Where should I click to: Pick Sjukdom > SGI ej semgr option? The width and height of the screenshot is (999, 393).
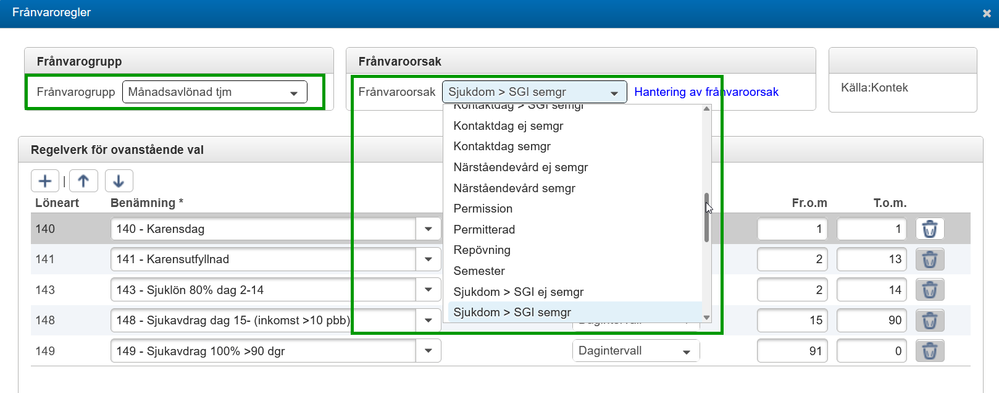[x=575, y=292]
